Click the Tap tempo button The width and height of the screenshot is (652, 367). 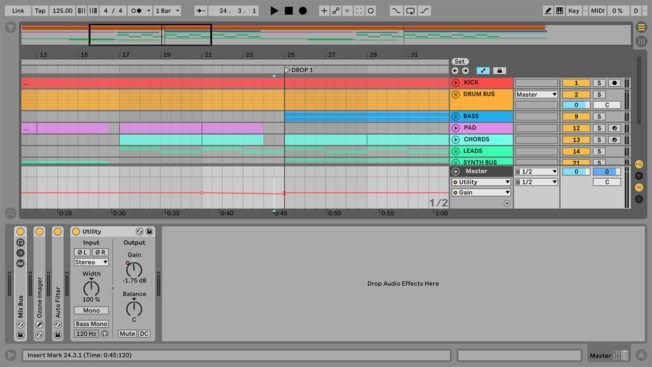pos(40,11)
